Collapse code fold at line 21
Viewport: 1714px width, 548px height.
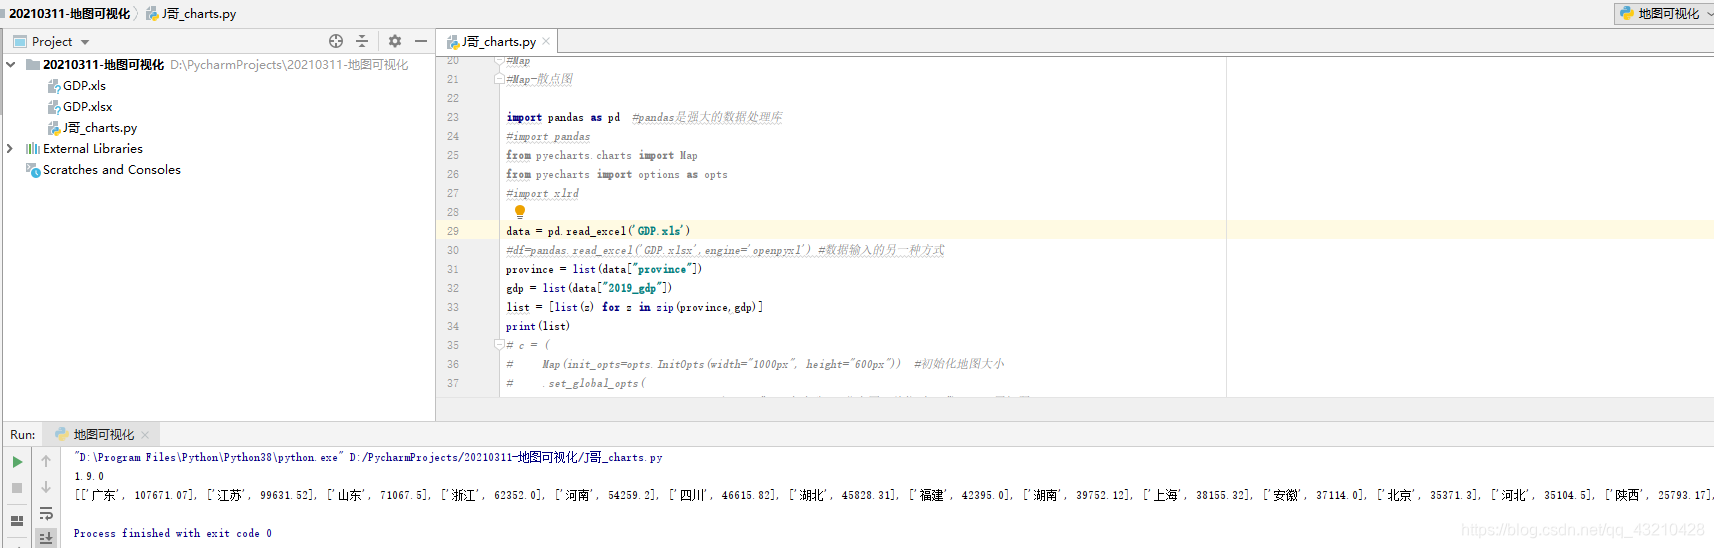point(499,79)
